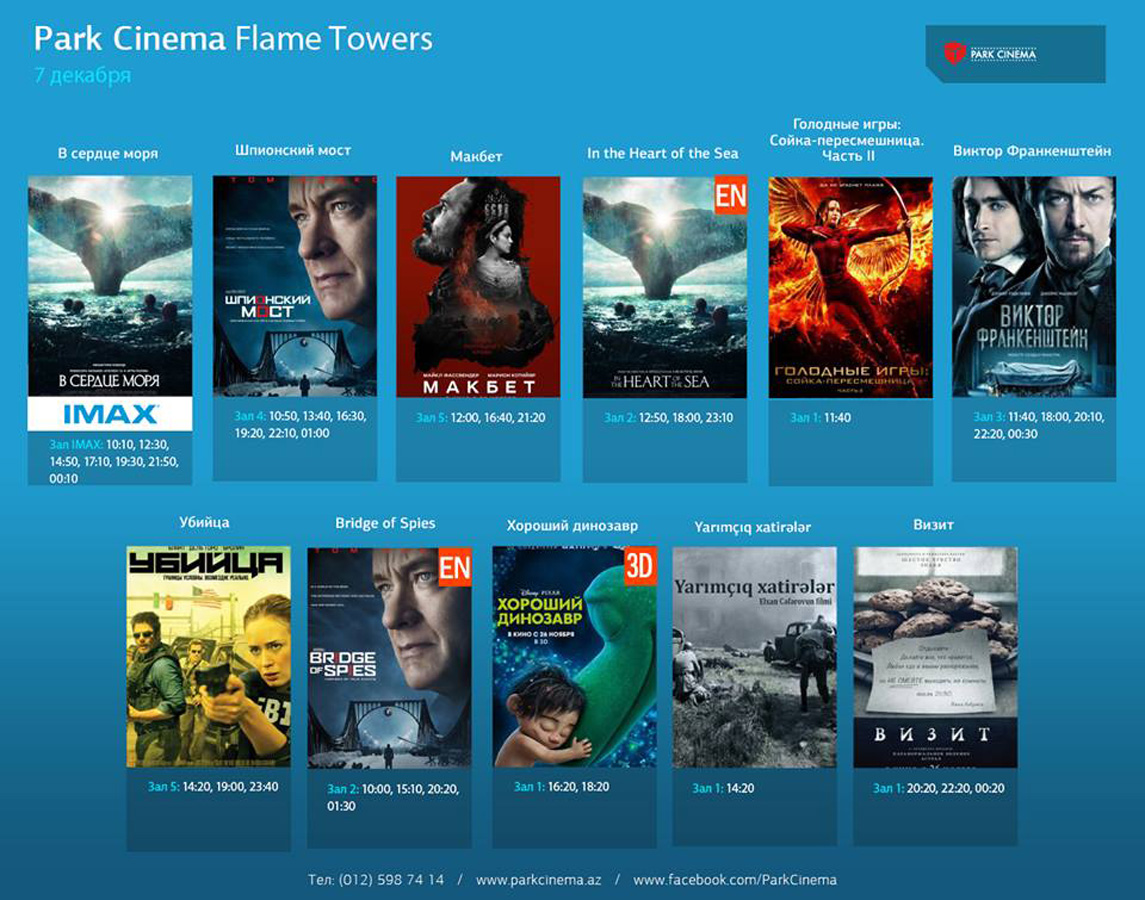Click Зал 3 showtimes for Виктор Франкенштейн
The image size is (1145, 900).
coord(1039,425)
